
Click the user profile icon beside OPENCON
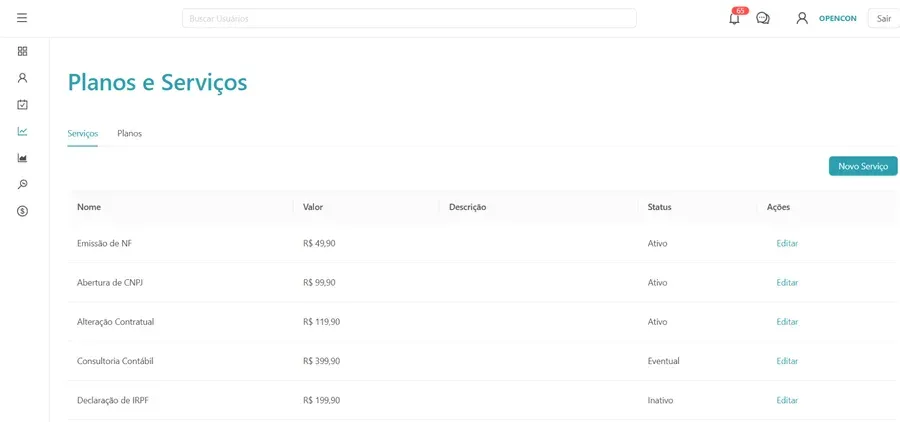point(802,18)
